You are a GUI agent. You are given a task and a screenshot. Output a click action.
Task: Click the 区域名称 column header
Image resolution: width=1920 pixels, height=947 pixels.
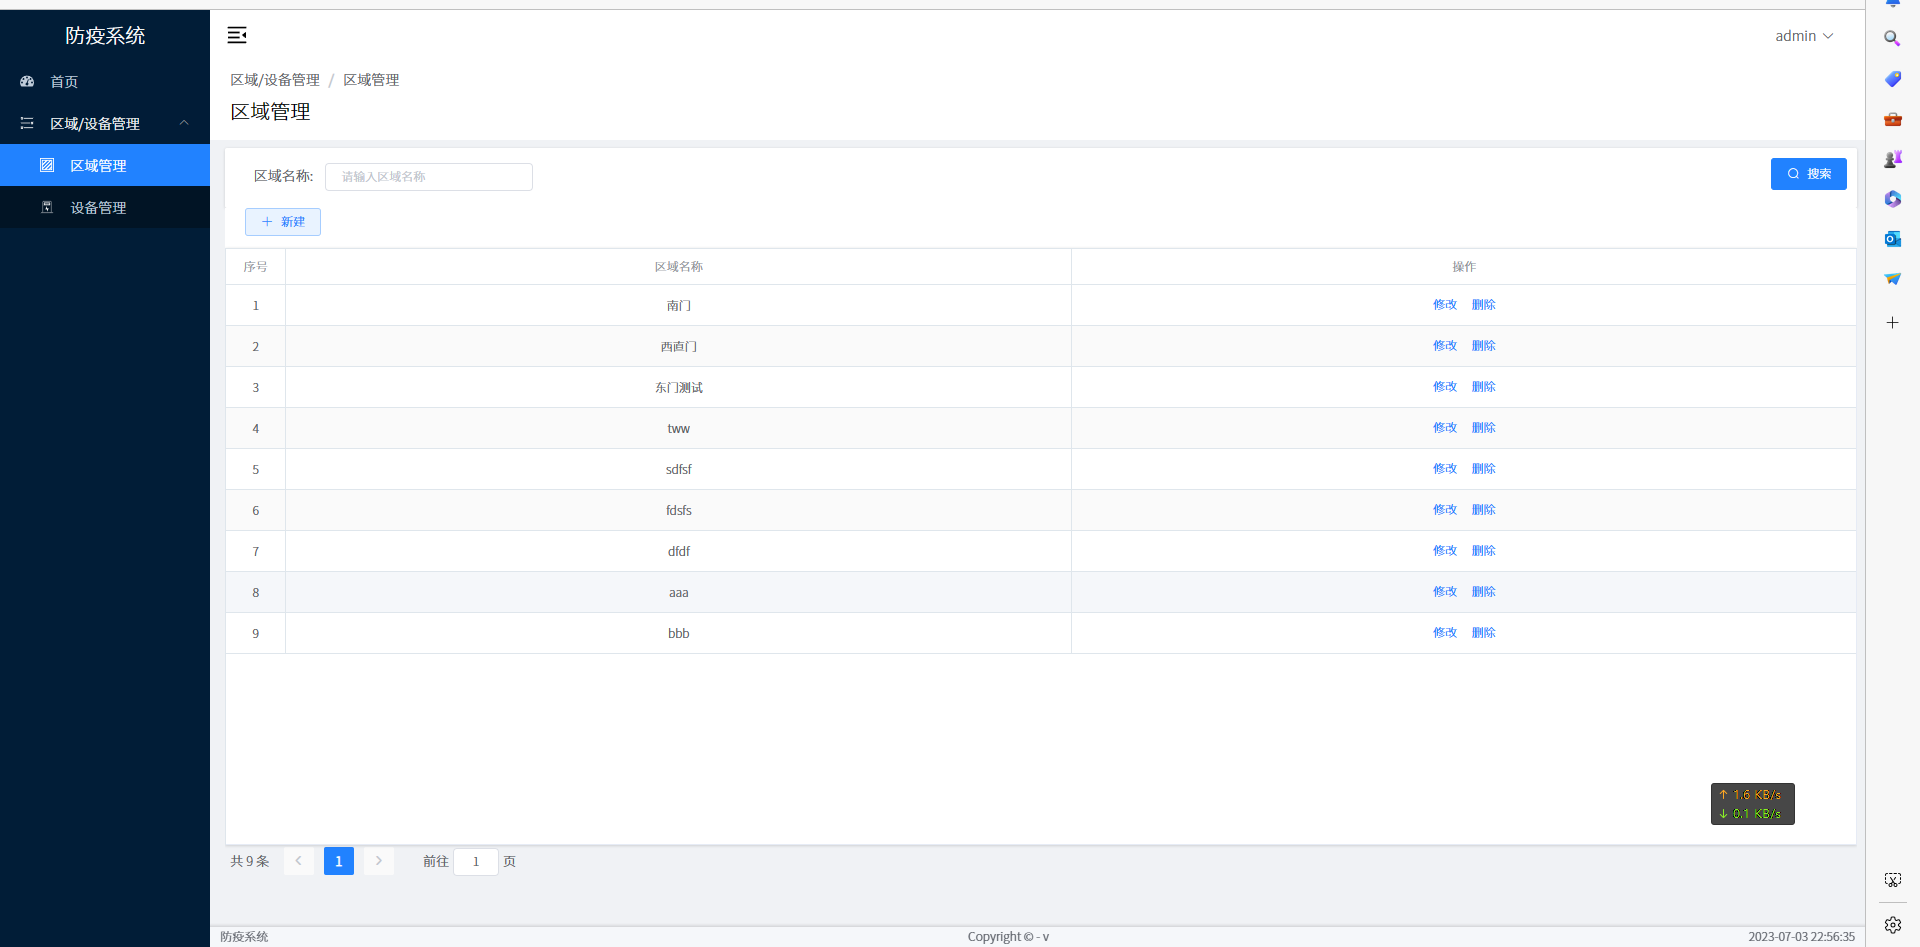tap(678, 267)
